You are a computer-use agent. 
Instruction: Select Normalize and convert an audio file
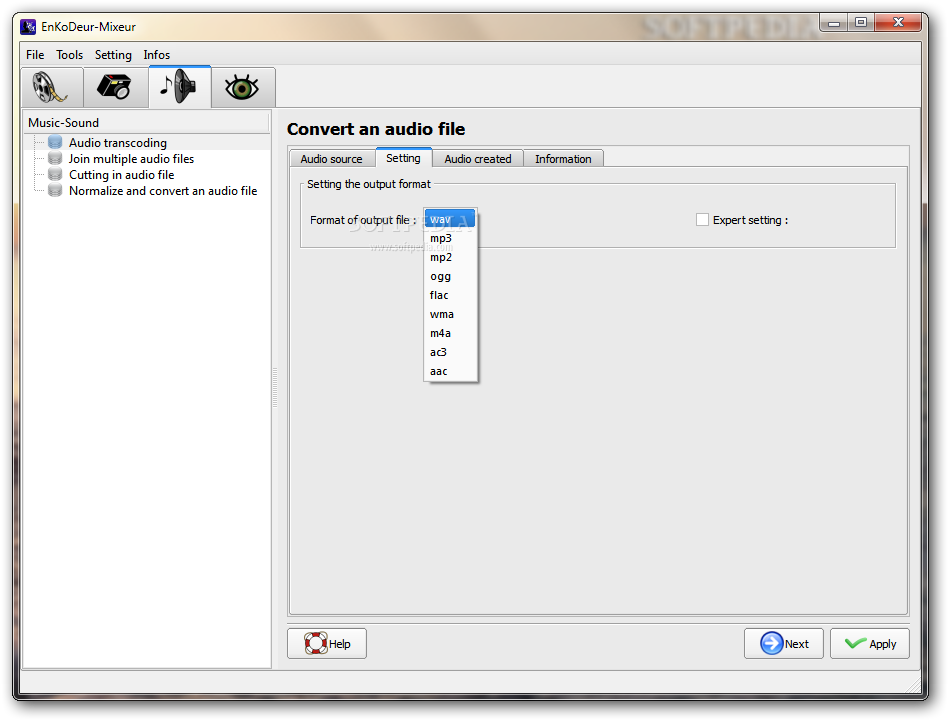(163, 191)
